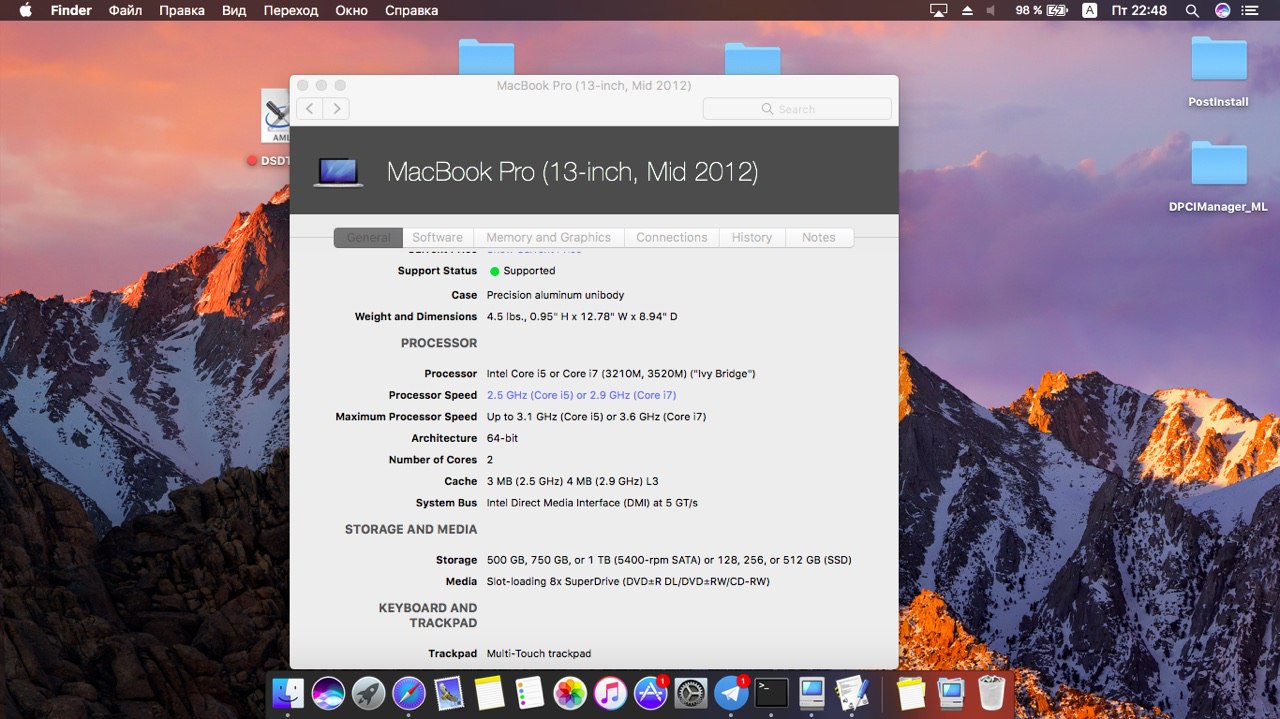Open Mail stamp icon in Dock
Image resolution: width=1280 pixels, height=719 pixels.
coord(449,692)
